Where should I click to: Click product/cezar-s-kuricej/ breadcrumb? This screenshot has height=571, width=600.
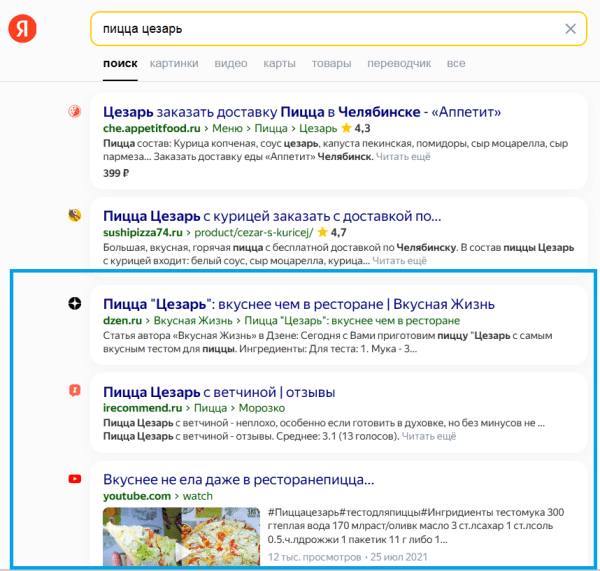pyautogui.click(x=253, y=232)
